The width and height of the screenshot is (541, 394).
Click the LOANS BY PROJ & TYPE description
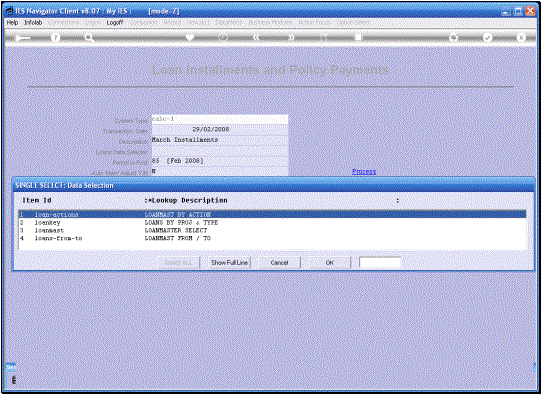[181, 223]
